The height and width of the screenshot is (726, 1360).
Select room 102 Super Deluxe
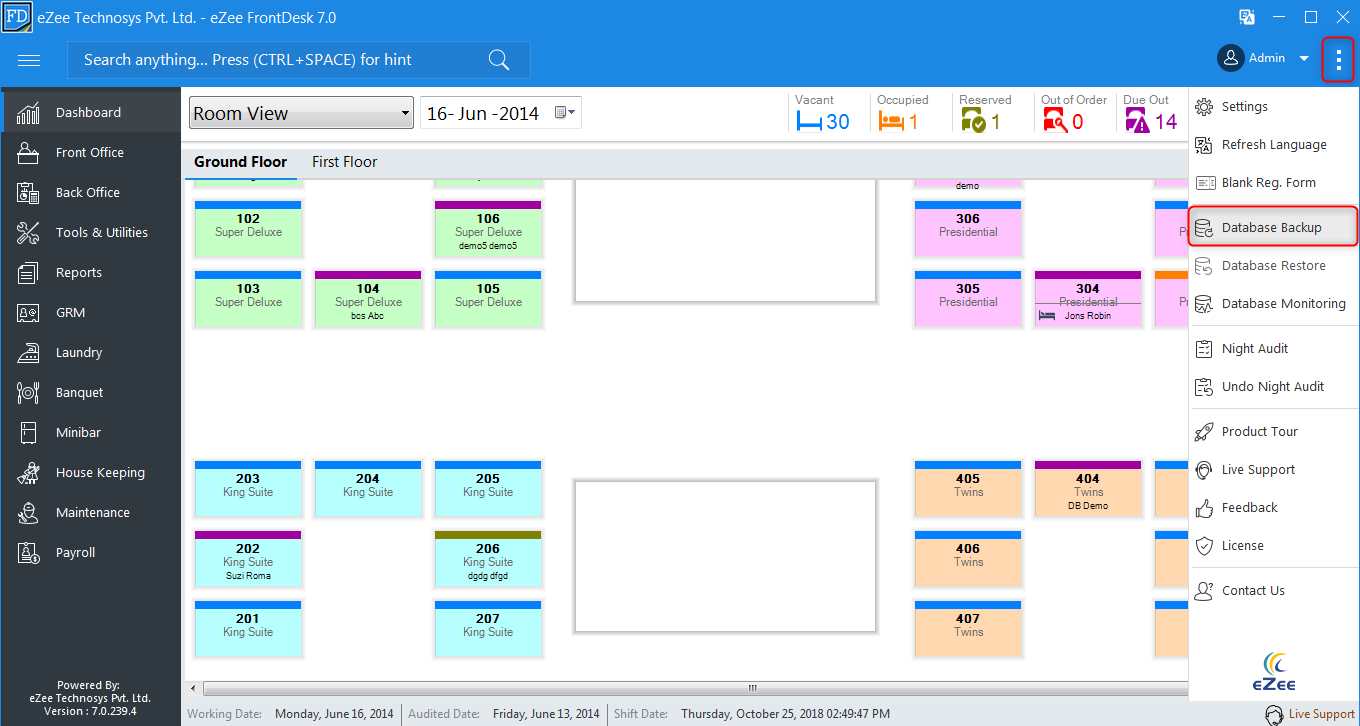pos(248,228)
